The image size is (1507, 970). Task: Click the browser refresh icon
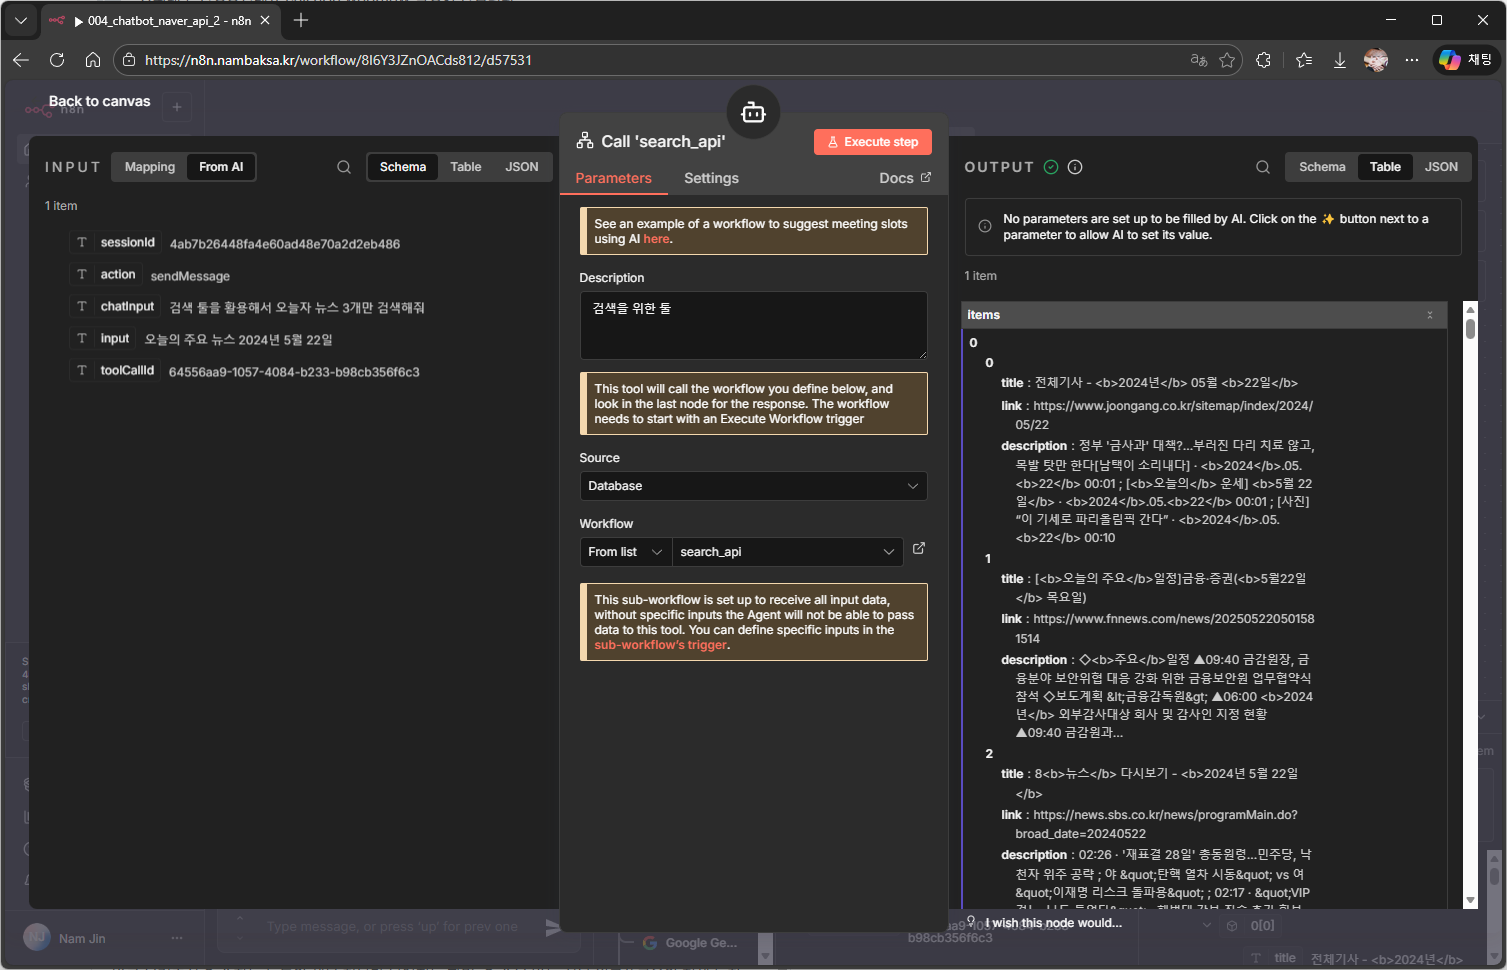point(57,60)
